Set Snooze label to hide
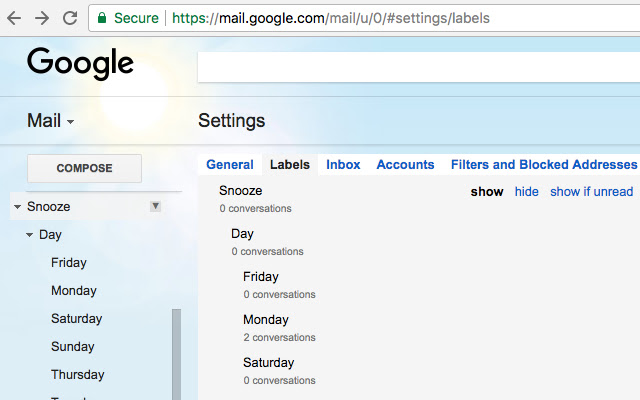Image resolution: width=640 pixels, height=400 pixels. (526, 191)
